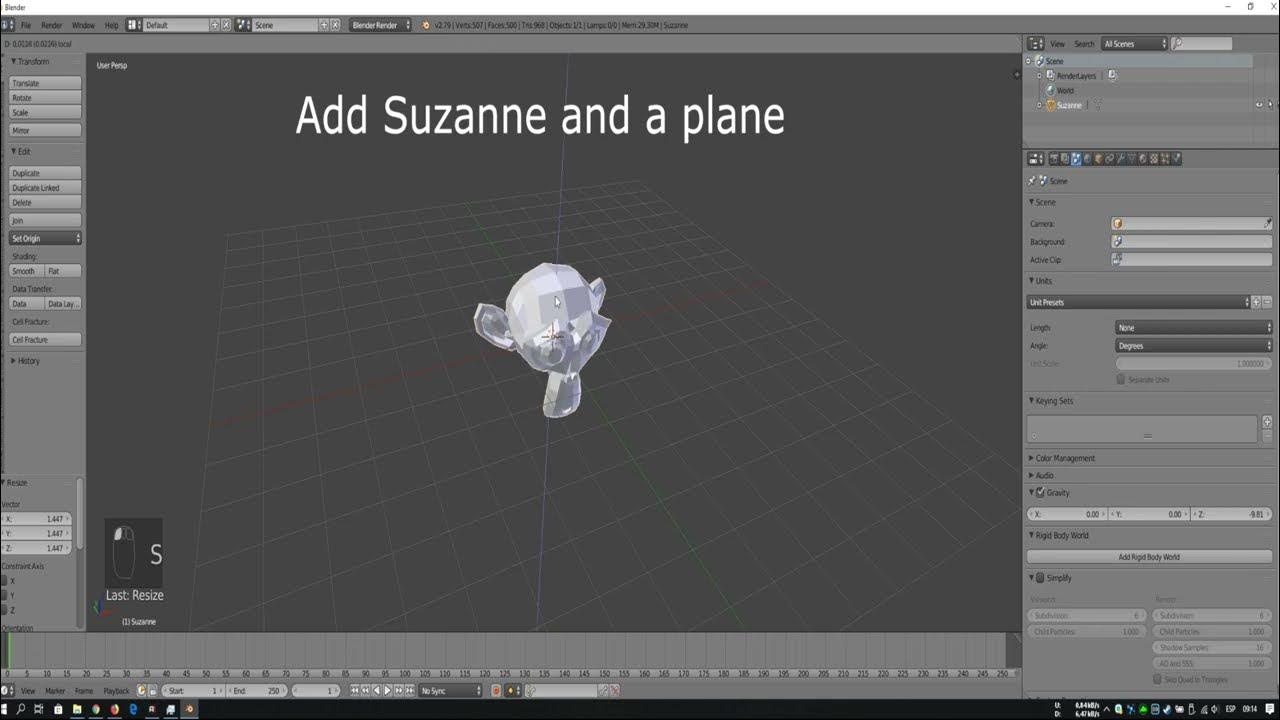1280x720 pixels.
Task: Open the No Sync playback dropdown
Action: pos(449,690)
